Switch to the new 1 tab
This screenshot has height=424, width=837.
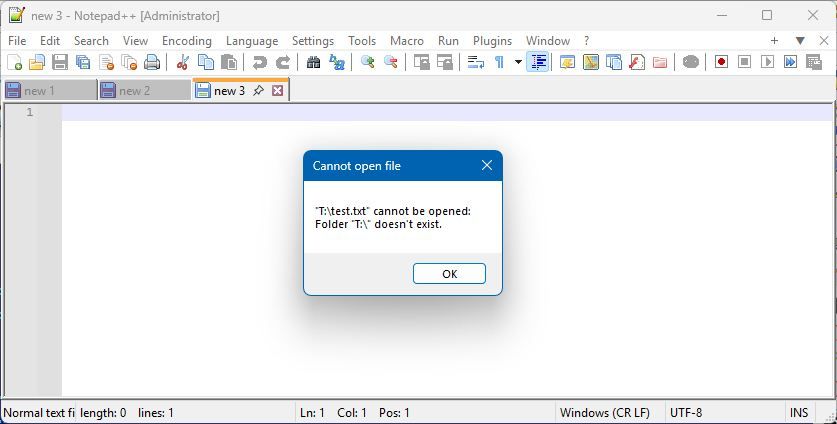(x=50, y=90)
